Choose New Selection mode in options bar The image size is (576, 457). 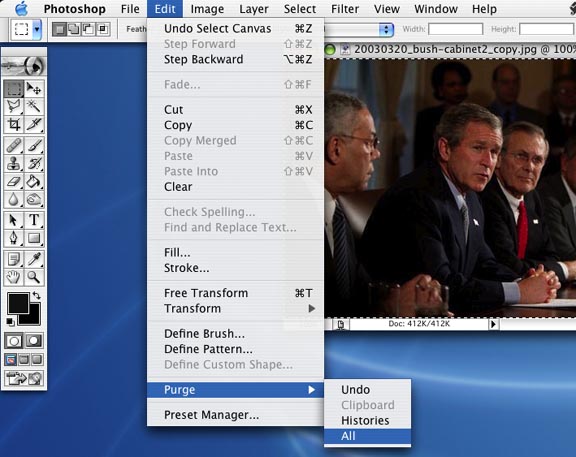(59, 29)
